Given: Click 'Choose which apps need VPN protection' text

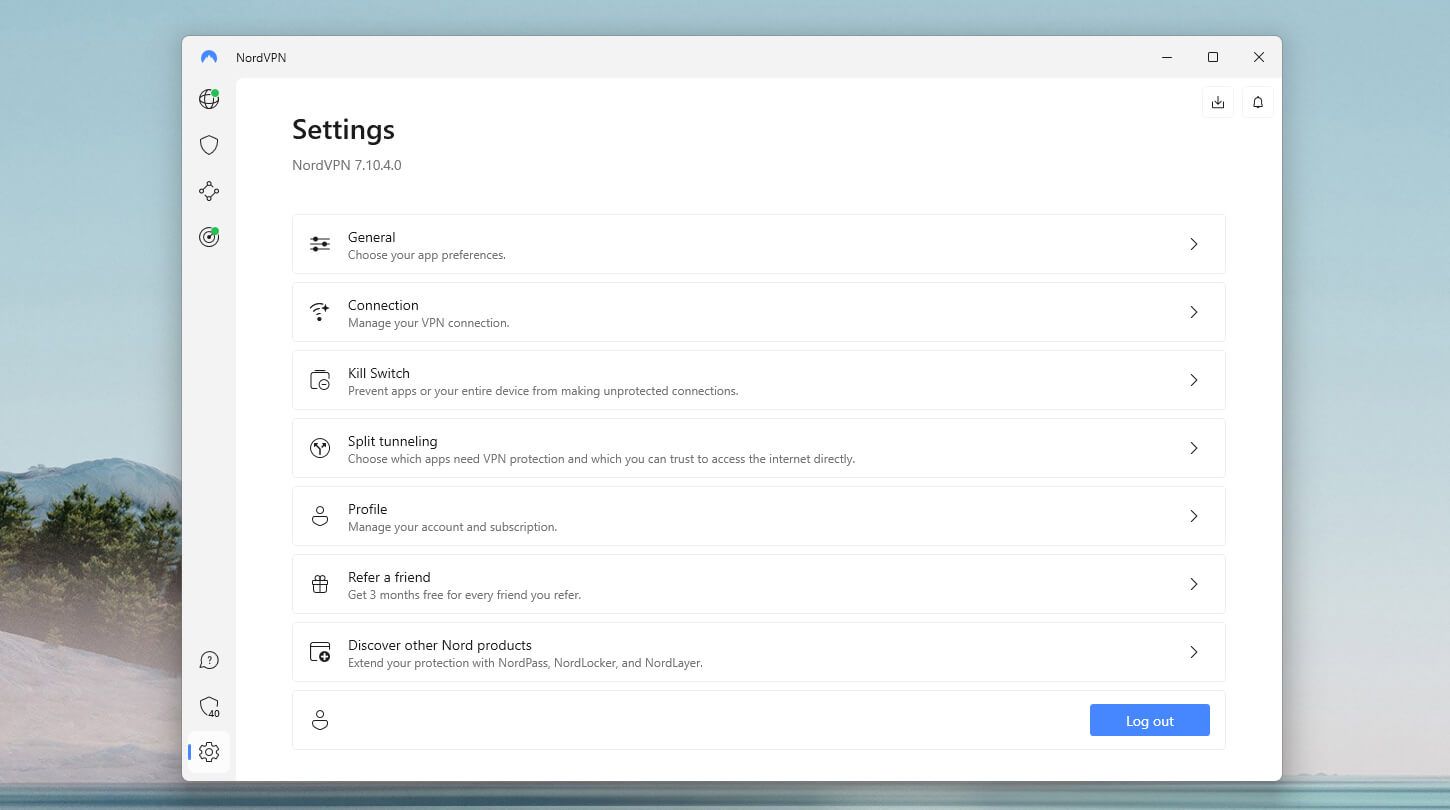Looking at the screenshot, I should pyautogui.click(x=601, y=459).
